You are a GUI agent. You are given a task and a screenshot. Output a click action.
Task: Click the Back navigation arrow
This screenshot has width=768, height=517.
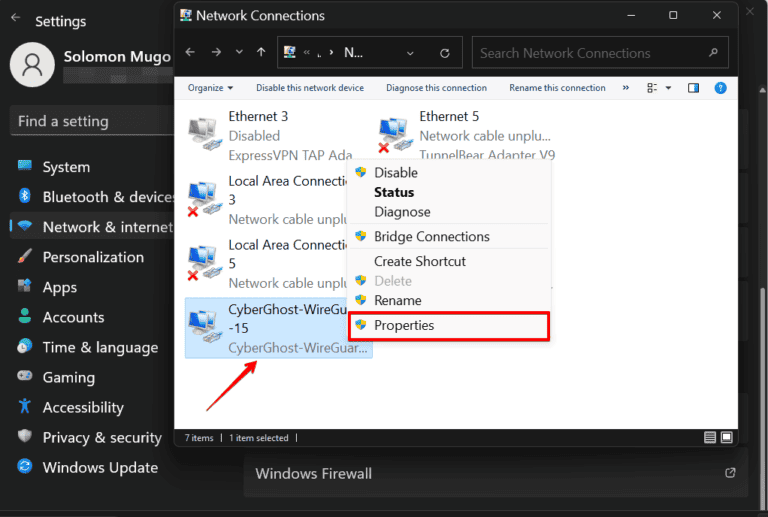point(190,52)
